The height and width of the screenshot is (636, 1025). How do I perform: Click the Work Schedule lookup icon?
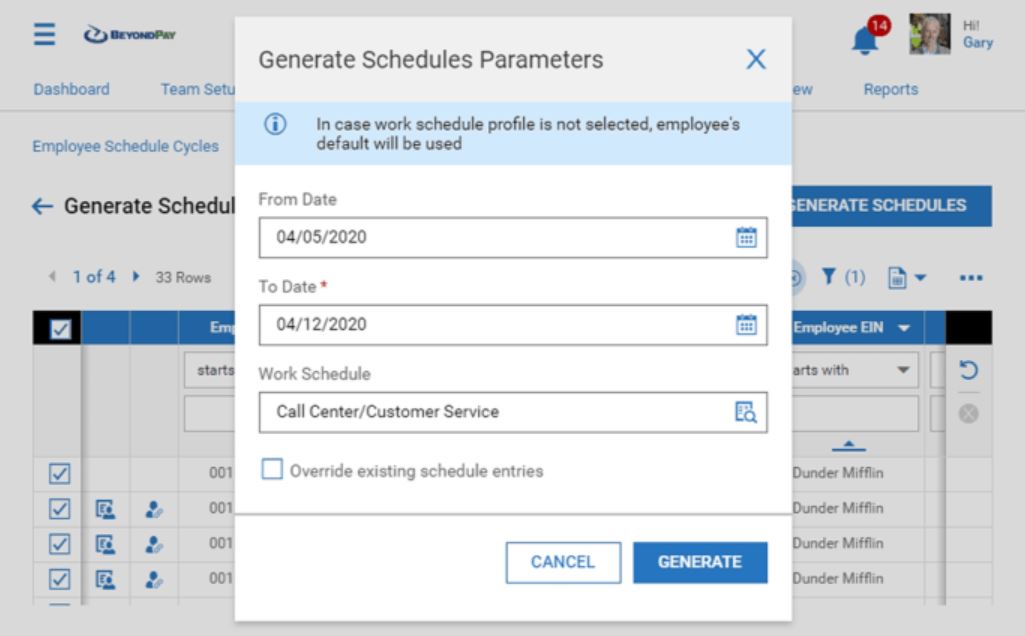point(746,412)
